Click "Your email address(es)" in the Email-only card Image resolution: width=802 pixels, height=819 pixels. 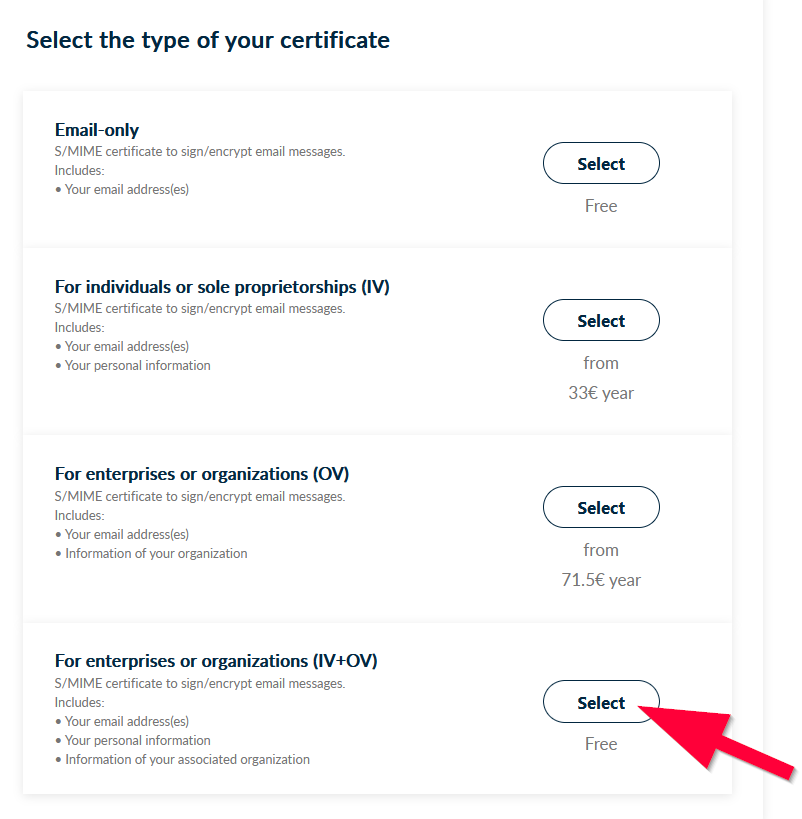pos(127,189)
